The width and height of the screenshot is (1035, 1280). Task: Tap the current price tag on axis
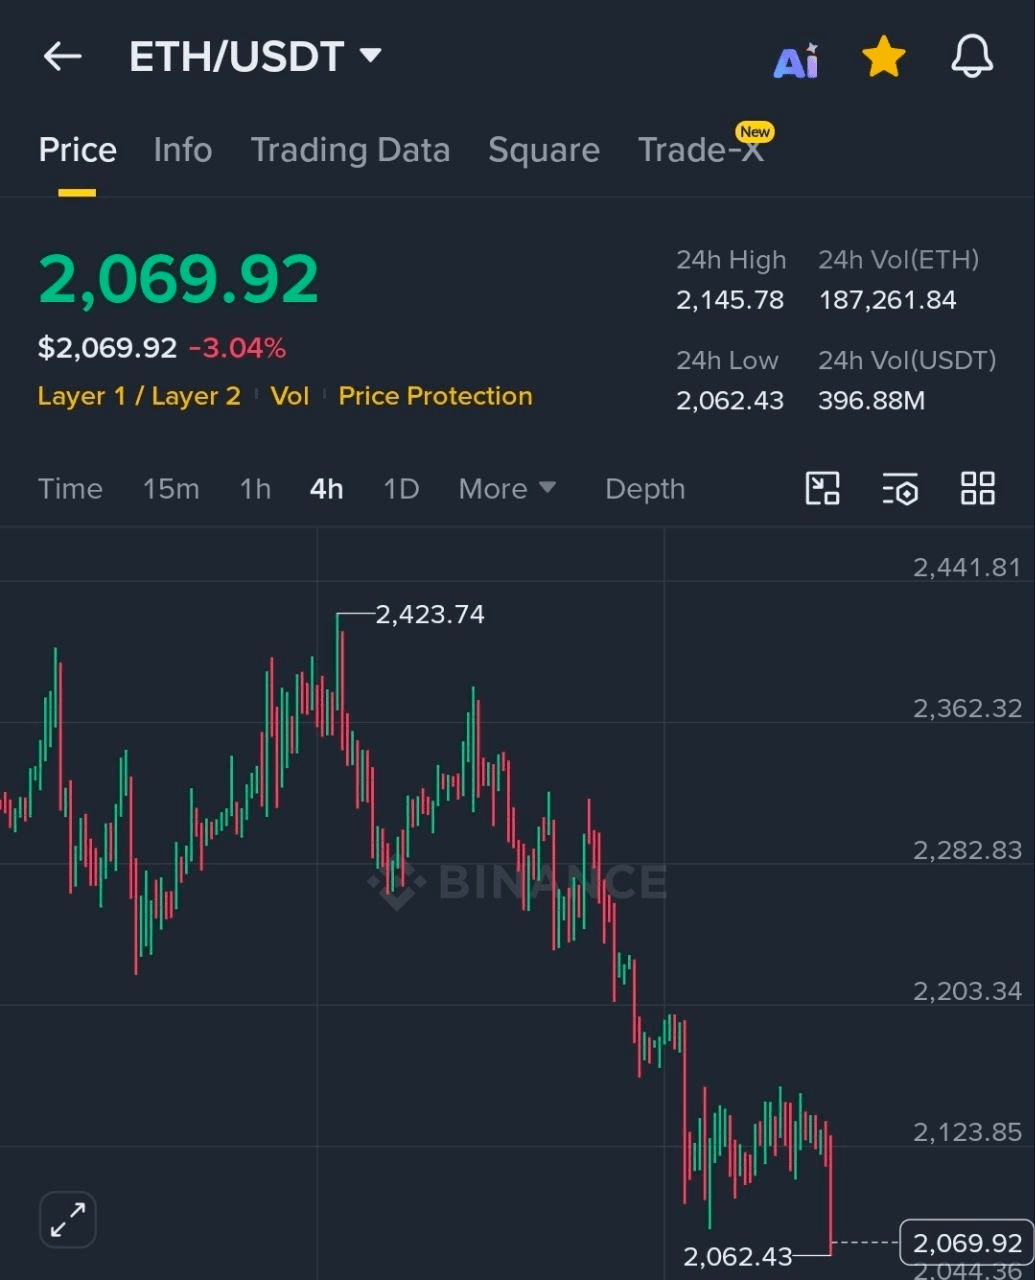coord(967,1243)
